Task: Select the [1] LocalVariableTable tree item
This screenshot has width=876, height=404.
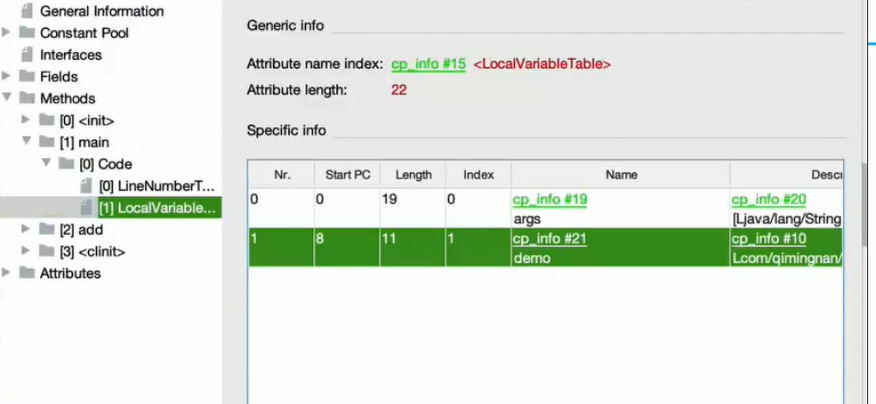Action: tap(157, 208)
